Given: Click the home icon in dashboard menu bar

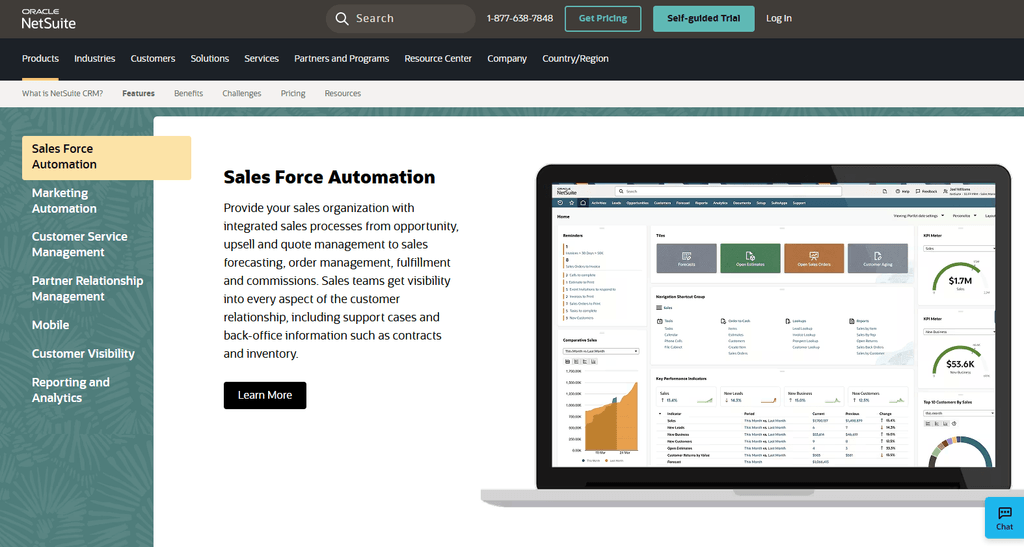Looking at the screenshot, I should coord(583,203).
